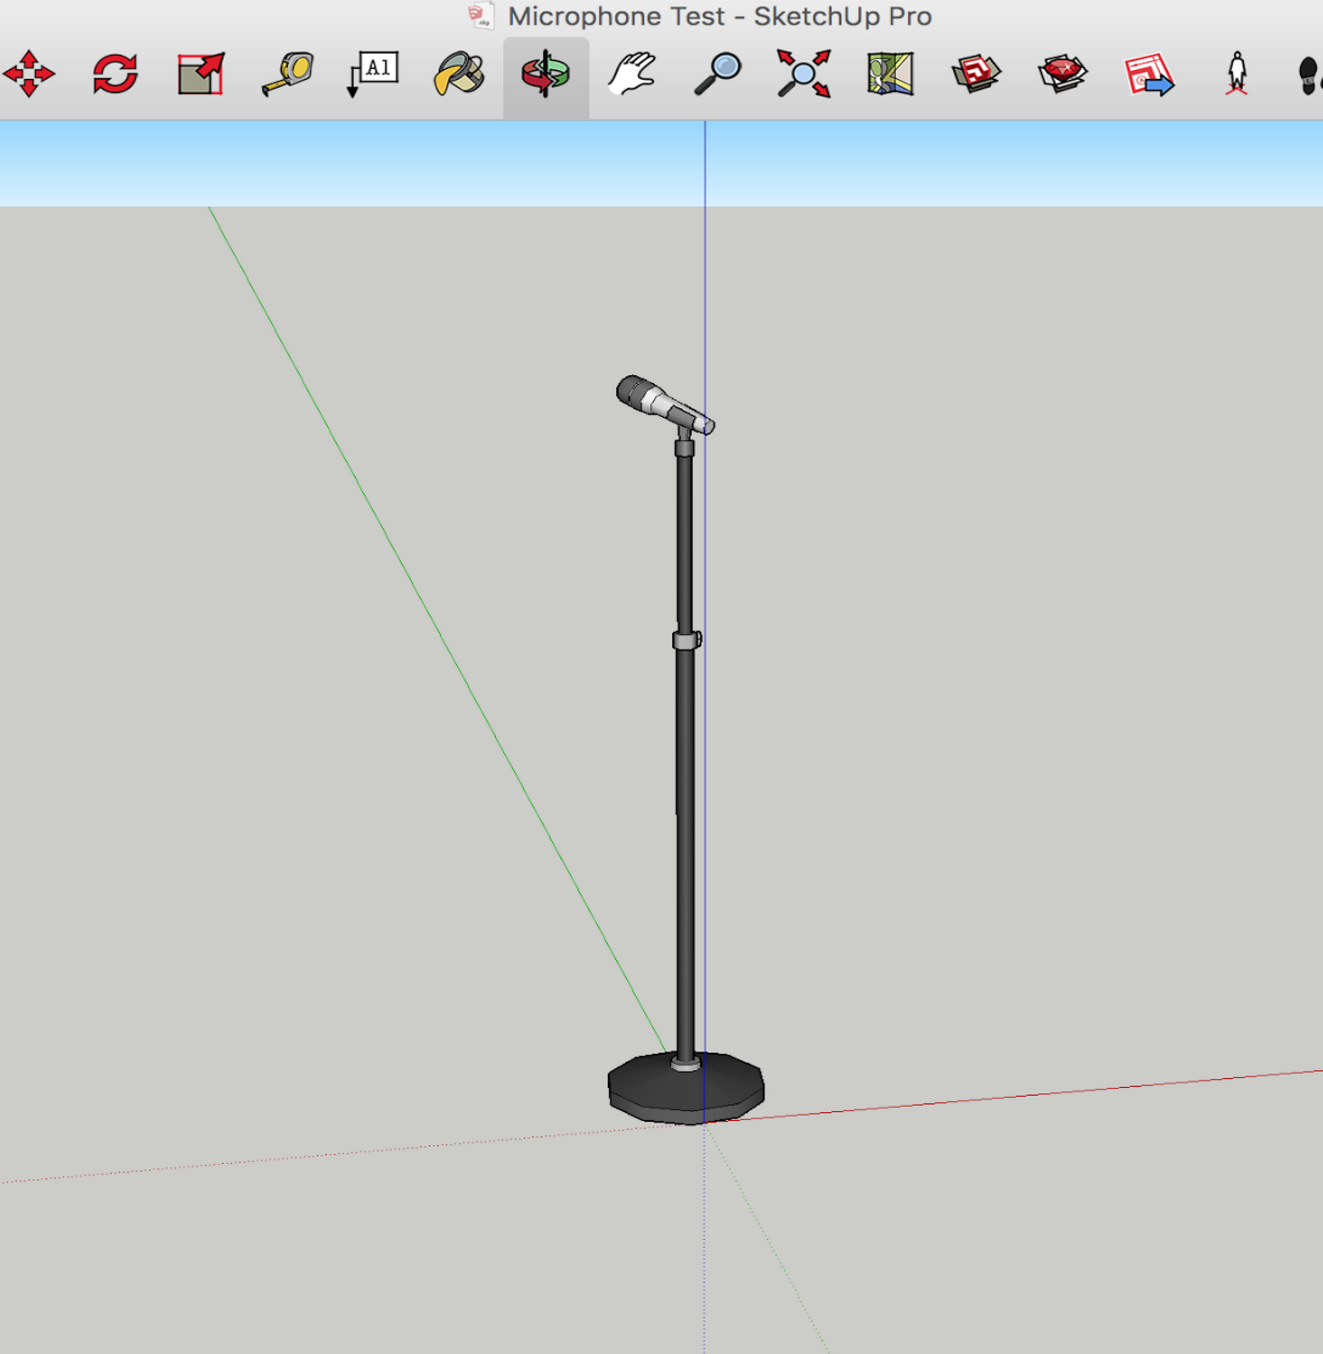This screenshot has width=1323, height=1354.
Task: Click the microphone head in the model
Action: coord(634,392)
